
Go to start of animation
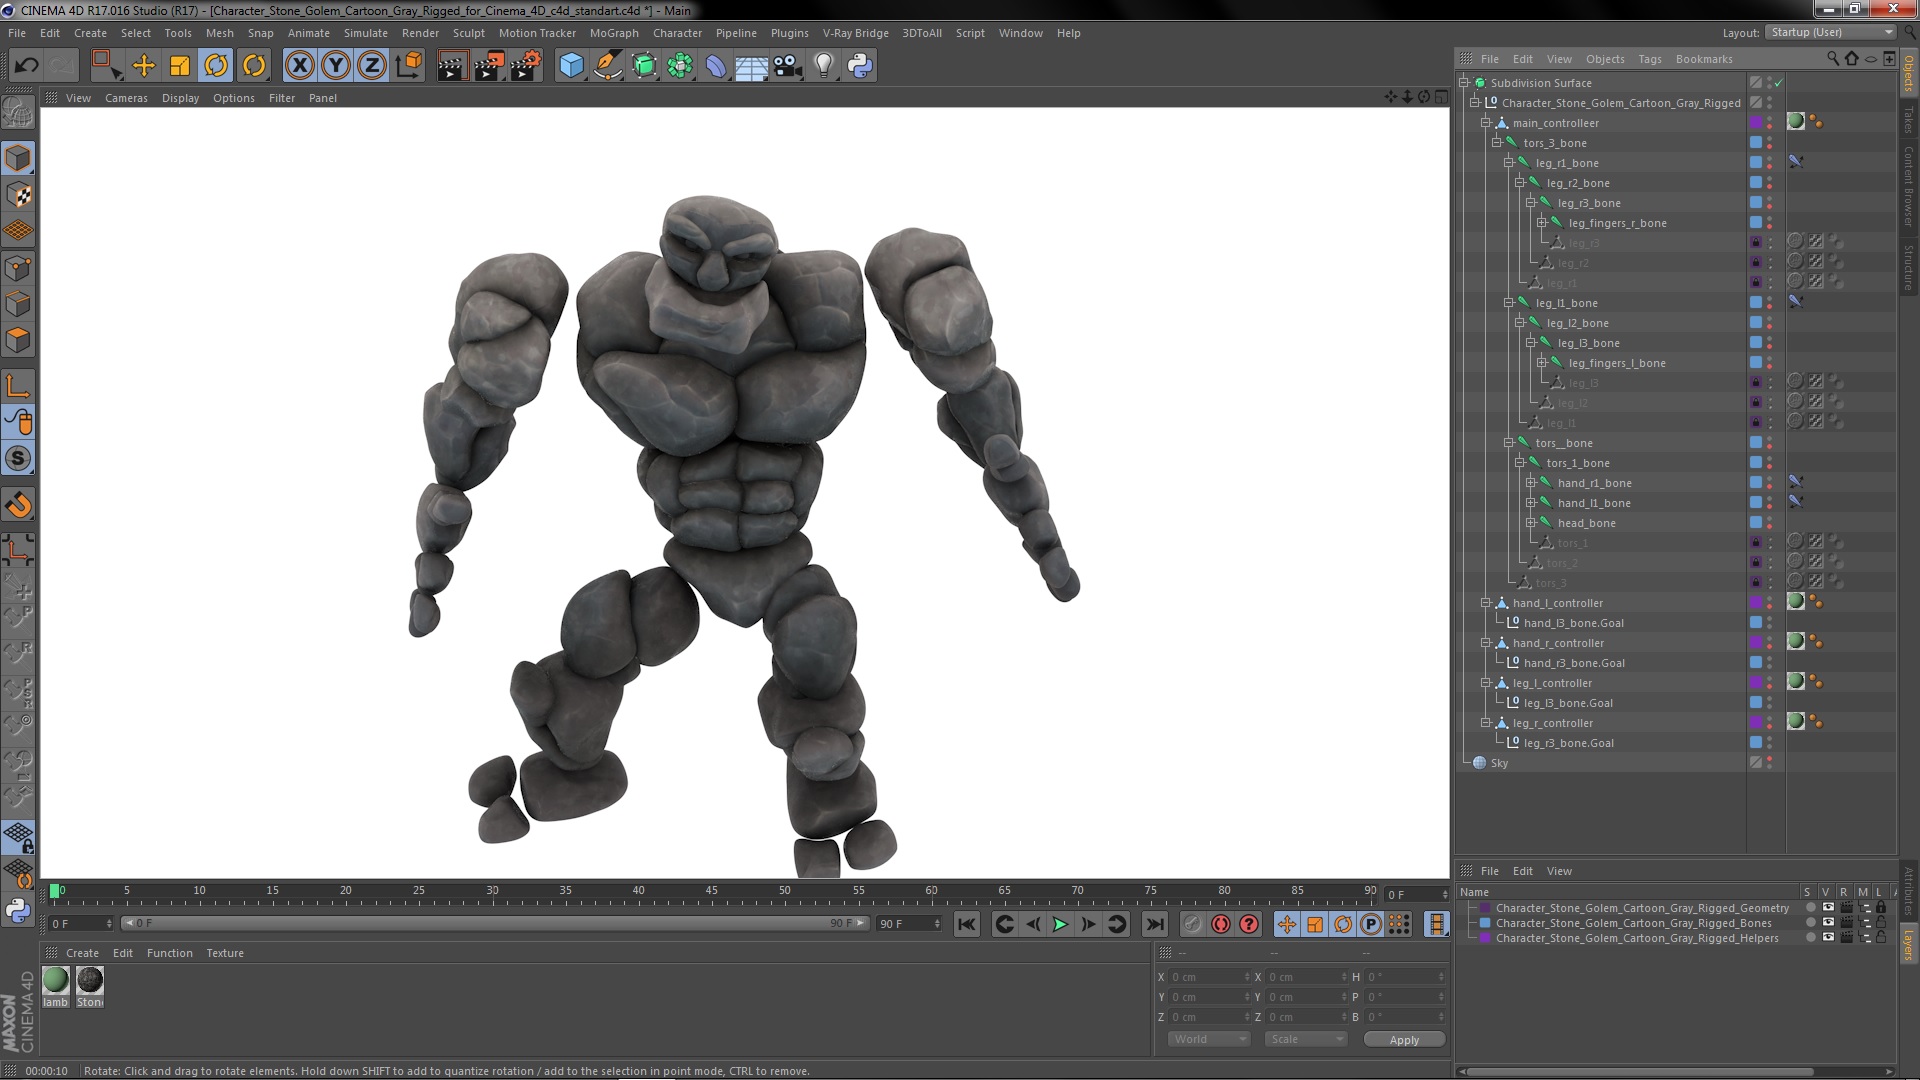966,924
